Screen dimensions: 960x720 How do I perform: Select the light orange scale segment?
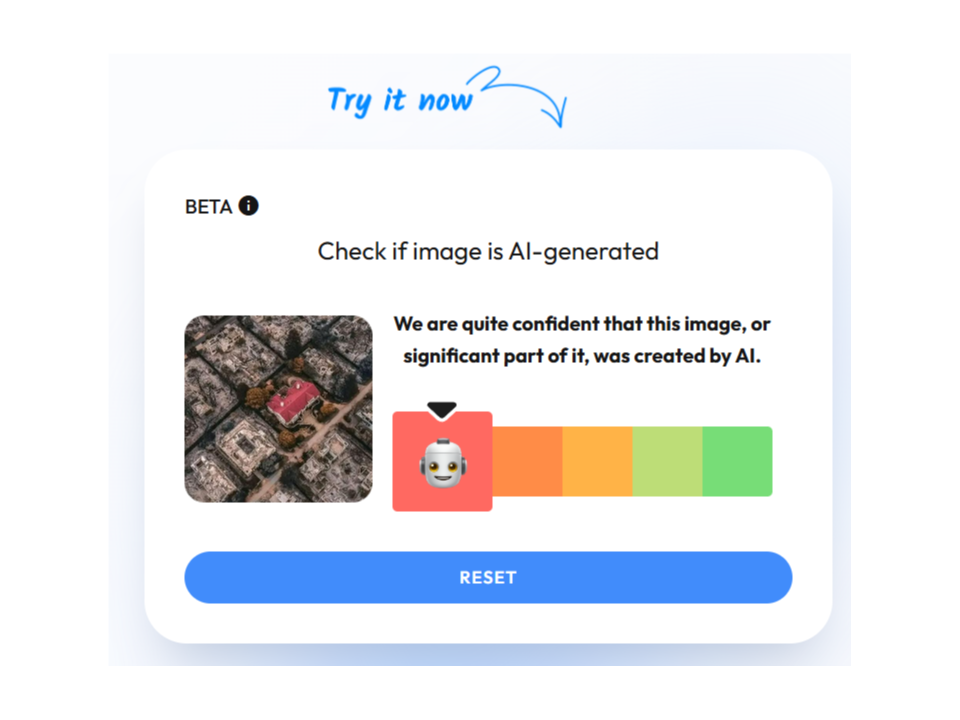click(598, 461)
